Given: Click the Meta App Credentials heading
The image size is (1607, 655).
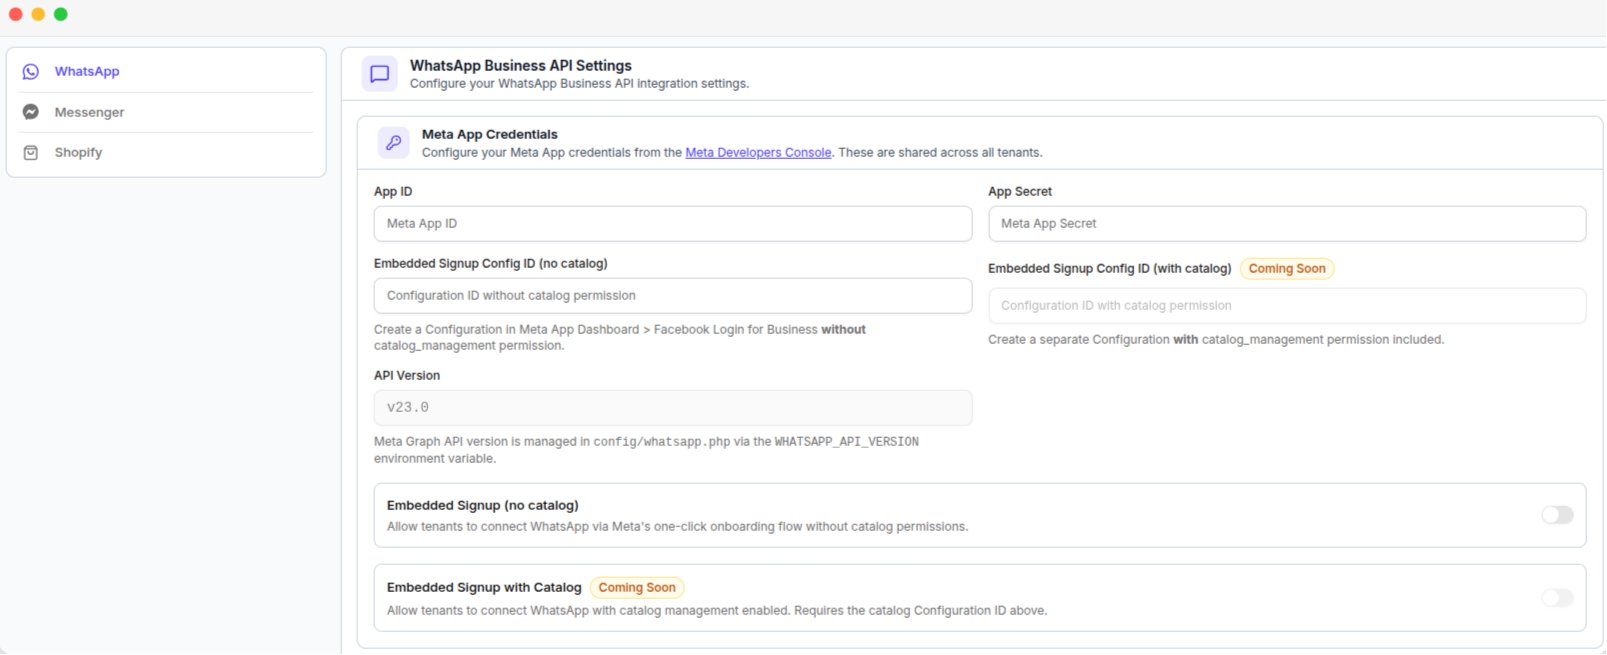Looking at the screenshot, I should [x=490, y=134].
